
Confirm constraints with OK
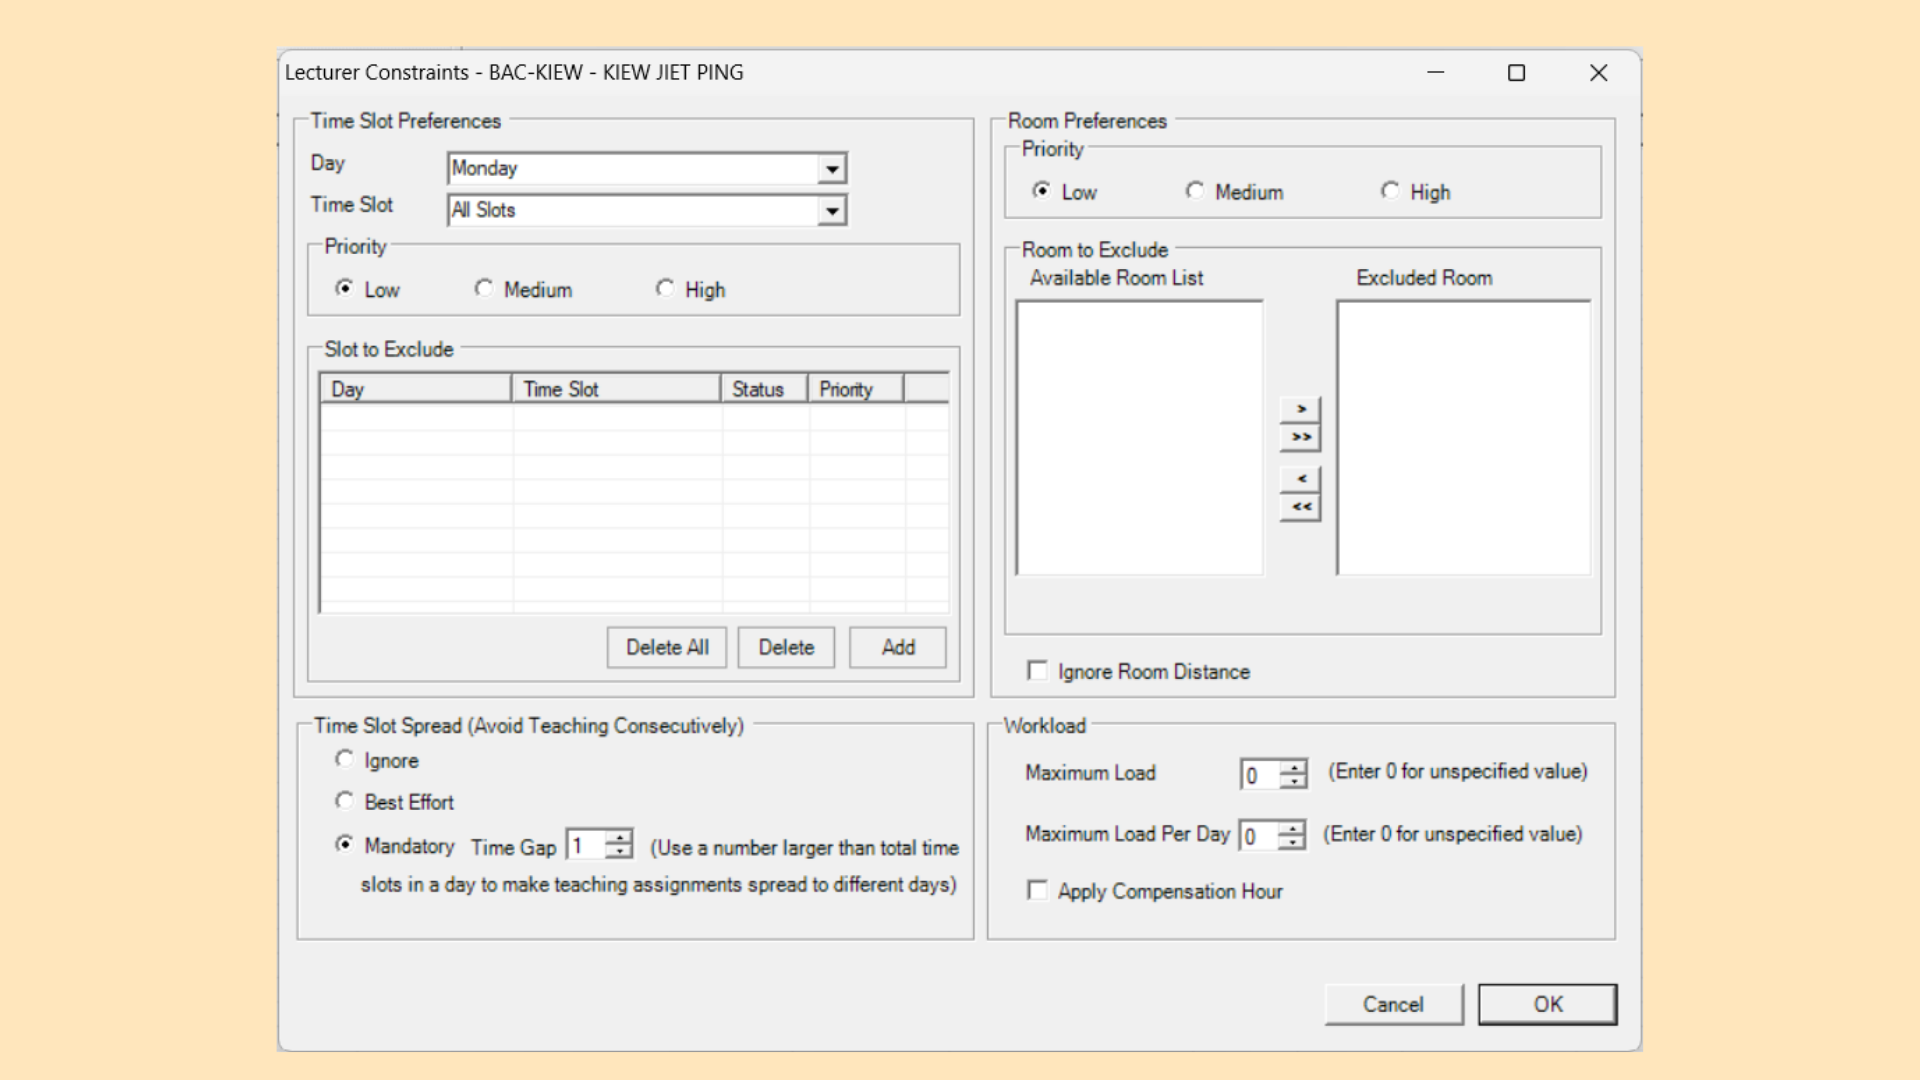coord(1548,1004)
